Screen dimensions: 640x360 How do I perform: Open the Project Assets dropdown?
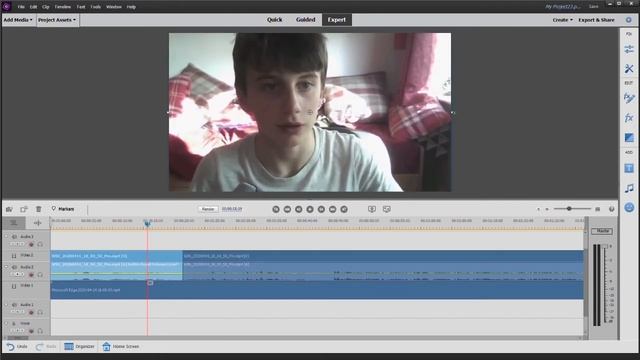point(57,20)
